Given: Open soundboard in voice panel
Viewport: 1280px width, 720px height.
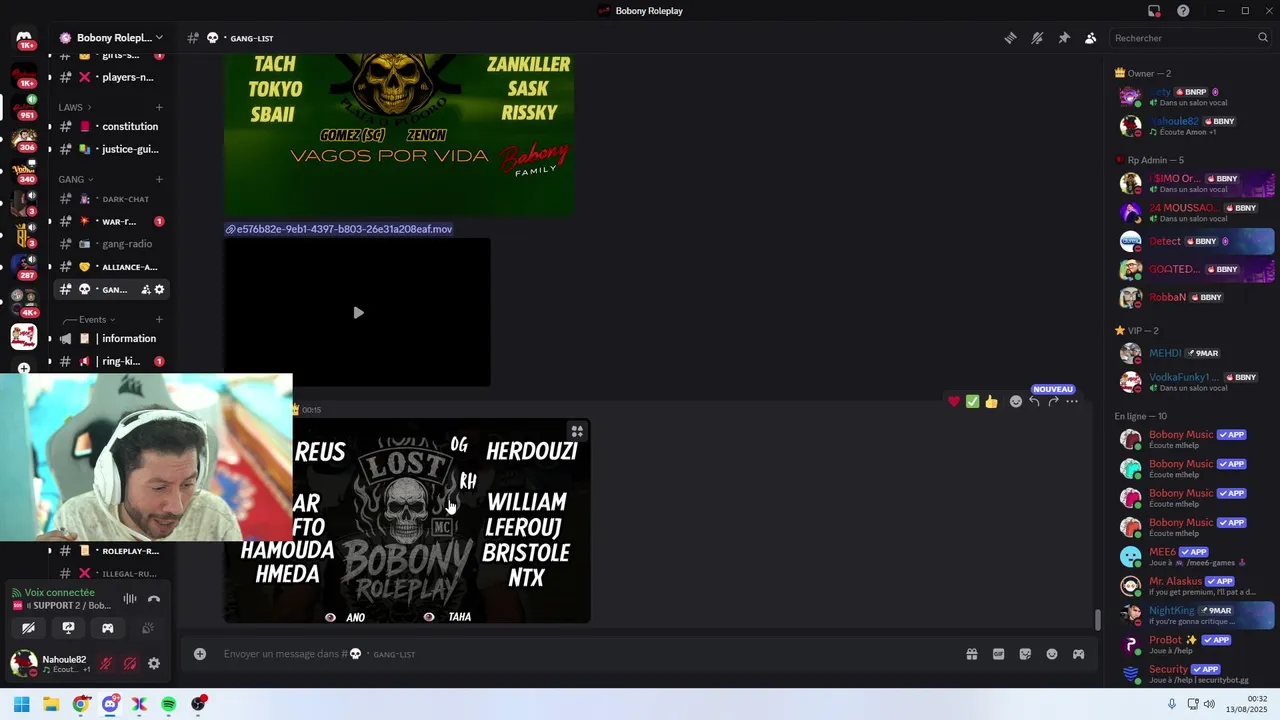Looking at the screenshot, I should [147, 628].
